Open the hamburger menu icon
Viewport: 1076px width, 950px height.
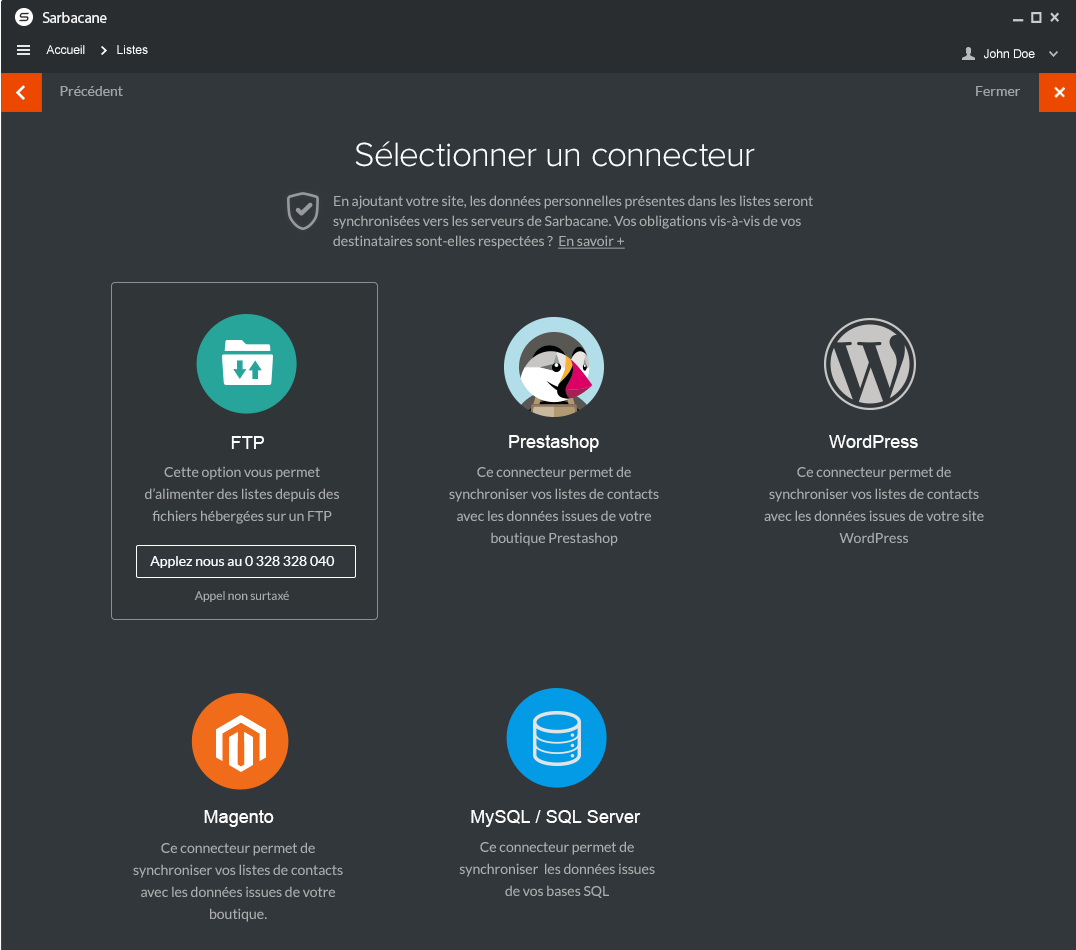pos(23,50)
